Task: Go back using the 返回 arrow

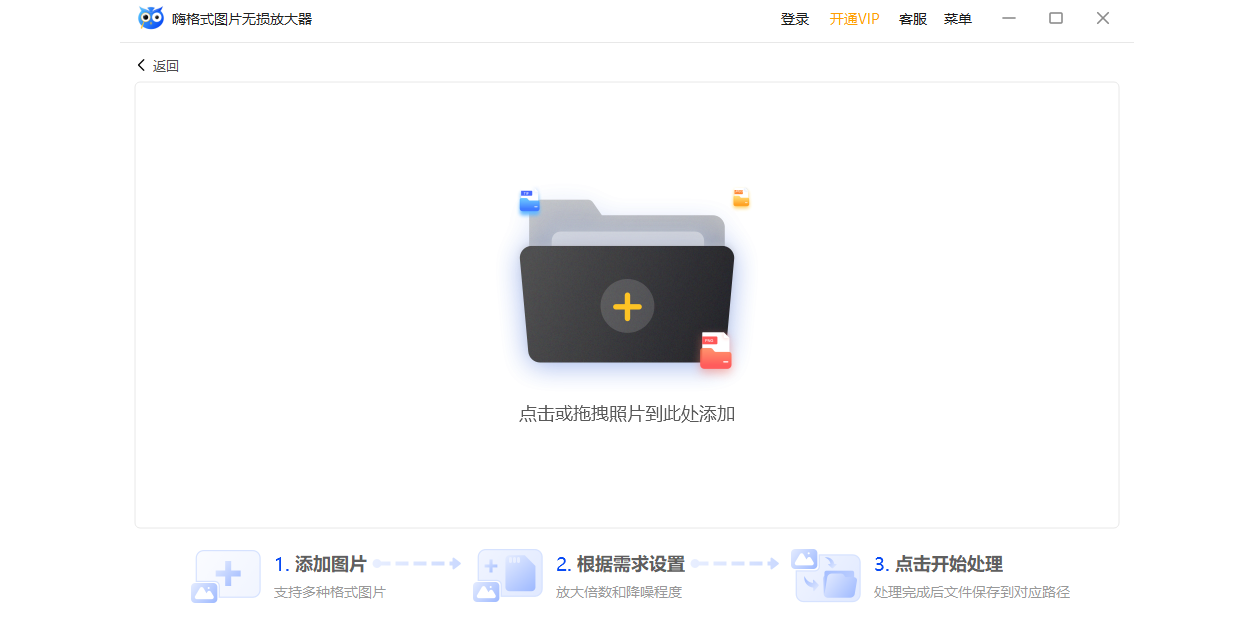Action: (158, 66)
